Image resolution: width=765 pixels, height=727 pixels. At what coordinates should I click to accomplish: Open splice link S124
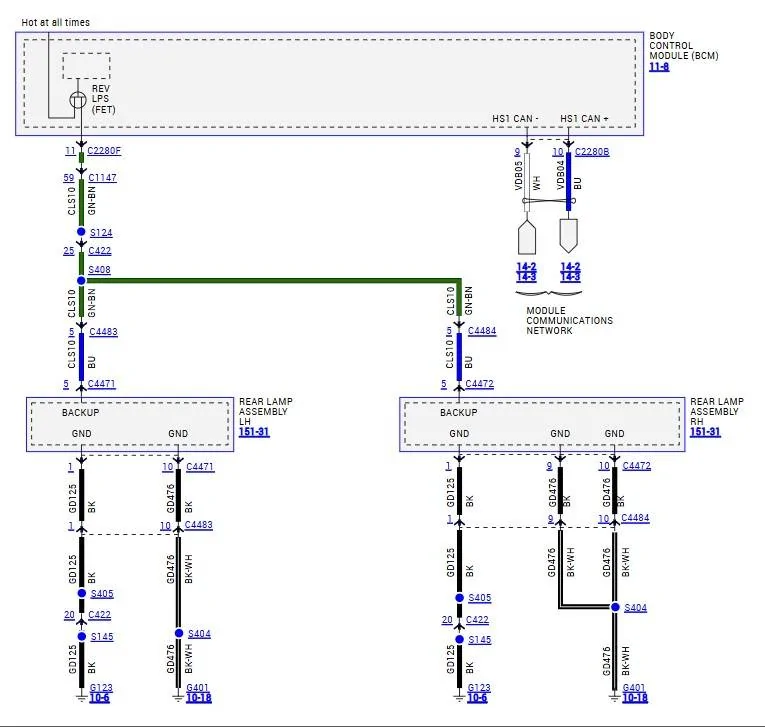[101, 233]
